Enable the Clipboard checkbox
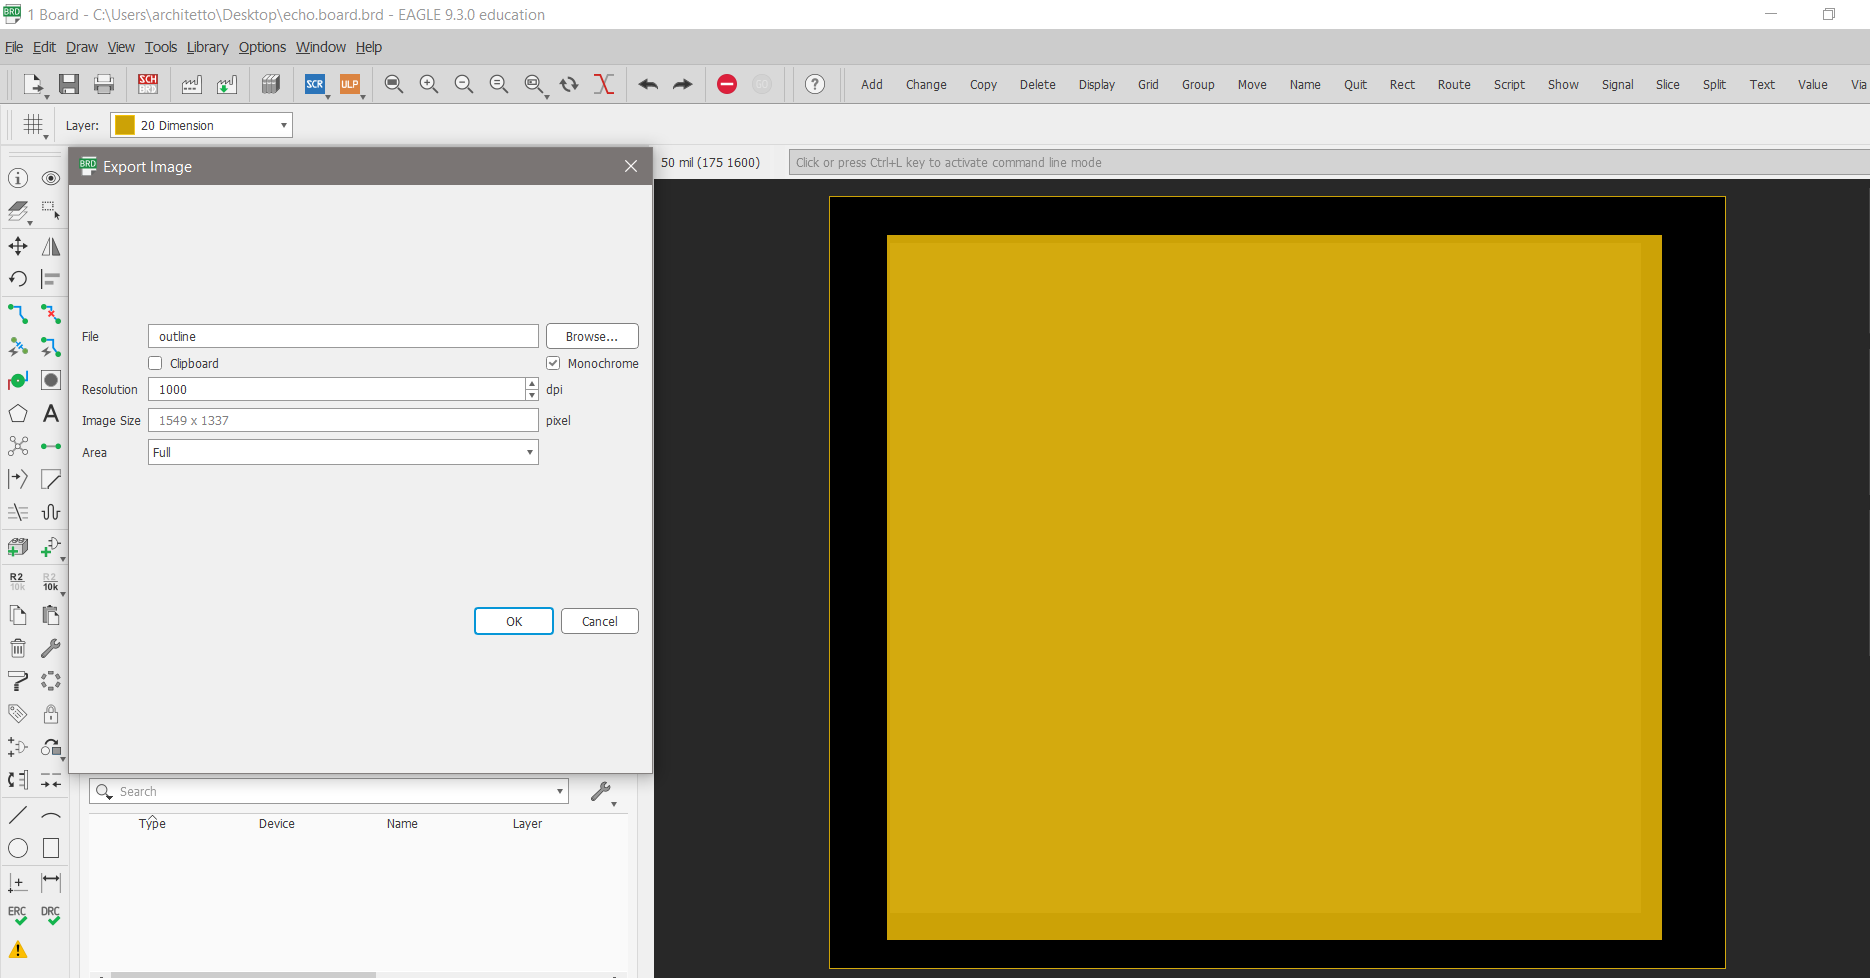The height and width of the screenshot is (978, 1870). coord(155,363)
